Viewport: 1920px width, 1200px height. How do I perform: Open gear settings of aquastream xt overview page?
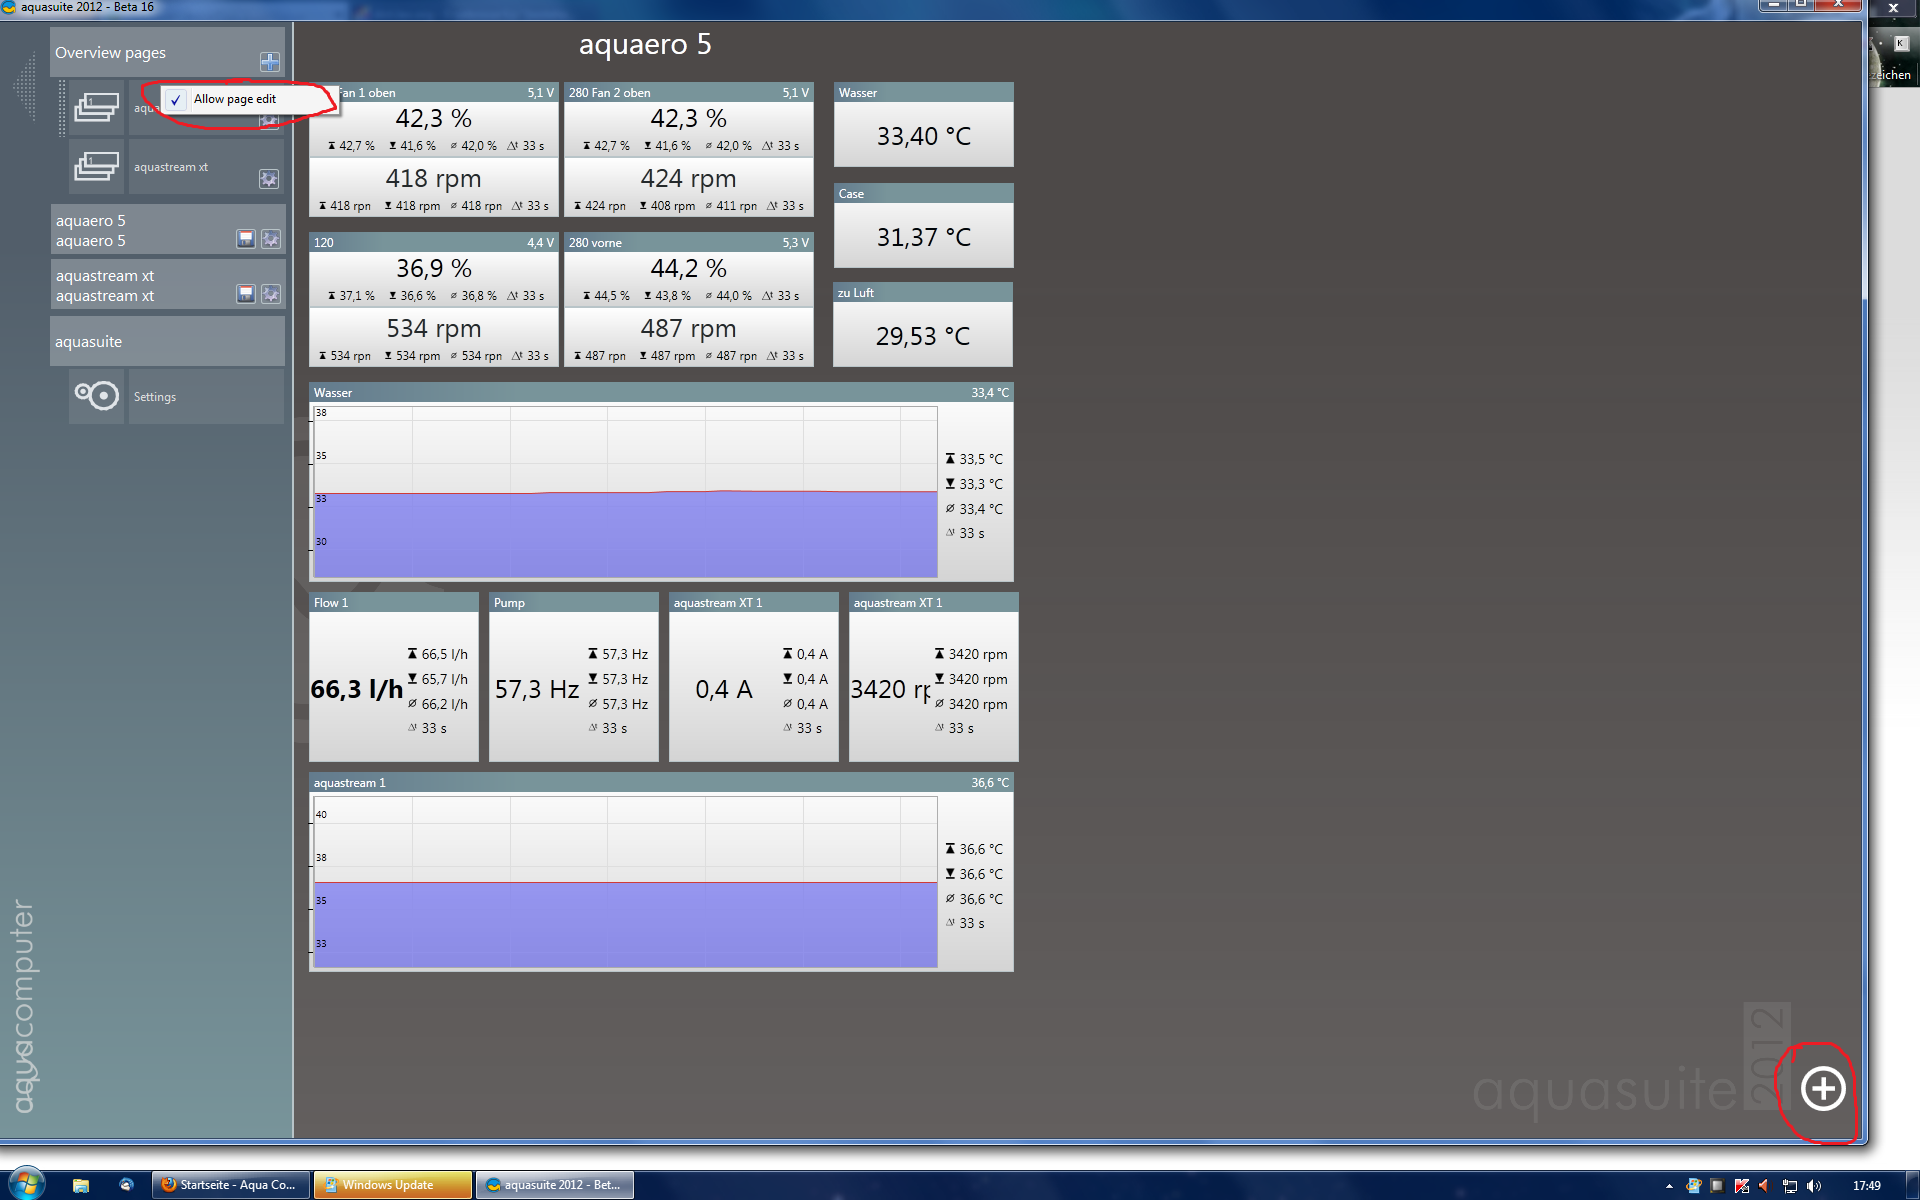pyautogui.click(x=269, y=179)
